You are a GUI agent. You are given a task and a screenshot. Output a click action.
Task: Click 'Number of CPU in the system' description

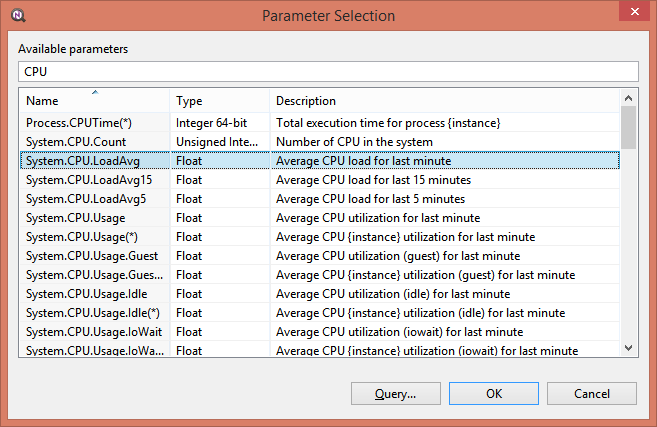click(x=354, y=142)
